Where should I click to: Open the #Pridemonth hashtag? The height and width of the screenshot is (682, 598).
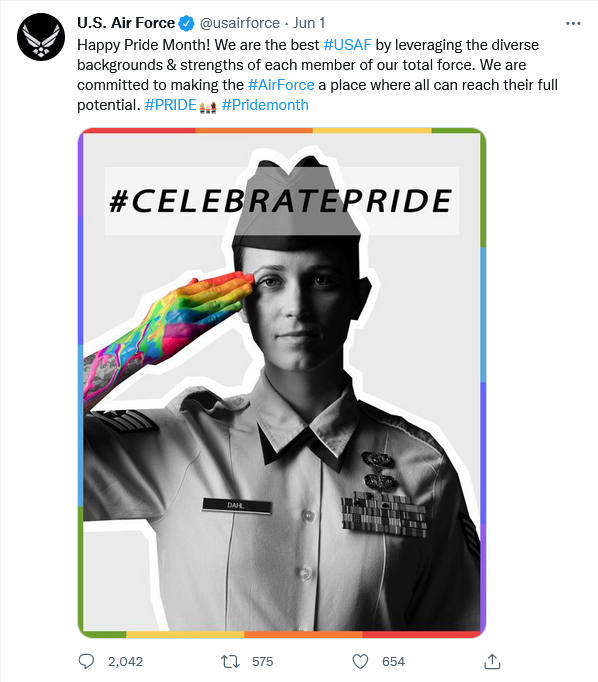point(265,105)
